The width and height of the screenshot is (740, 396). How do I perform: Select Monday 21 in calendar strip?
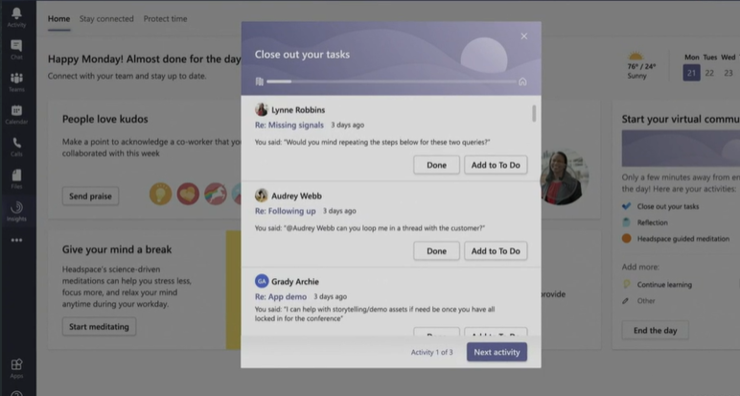(x=691, y=73)
